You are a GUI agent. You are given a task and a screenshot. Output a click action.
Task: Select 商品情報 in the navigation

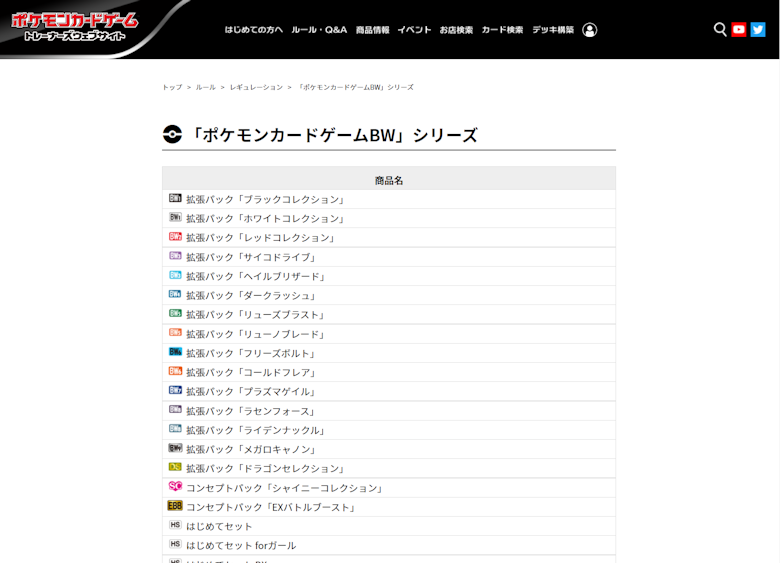click(372, 30)
